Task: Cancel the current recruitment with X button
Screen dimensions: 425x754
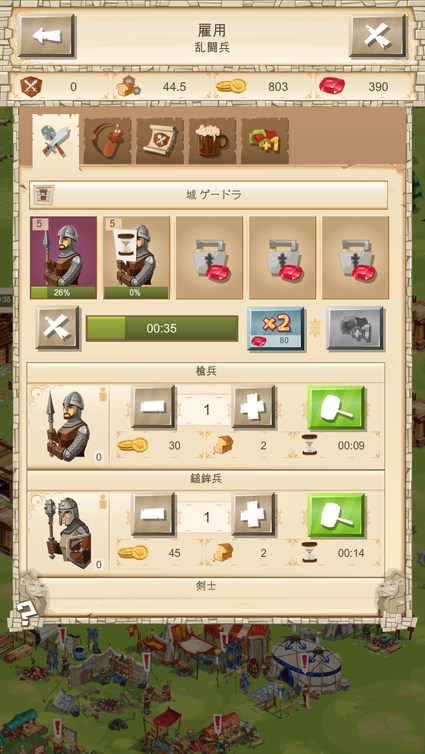Action: pyautogui.click(x=57, y=327)
